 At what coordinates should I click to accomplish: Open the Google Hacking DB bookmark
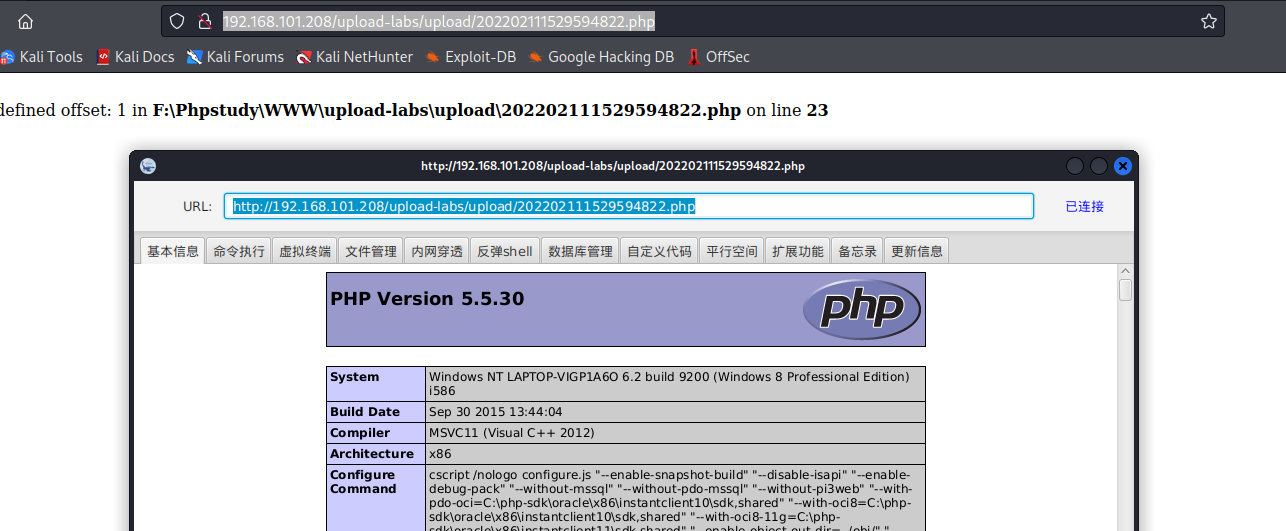coord(601,57)
